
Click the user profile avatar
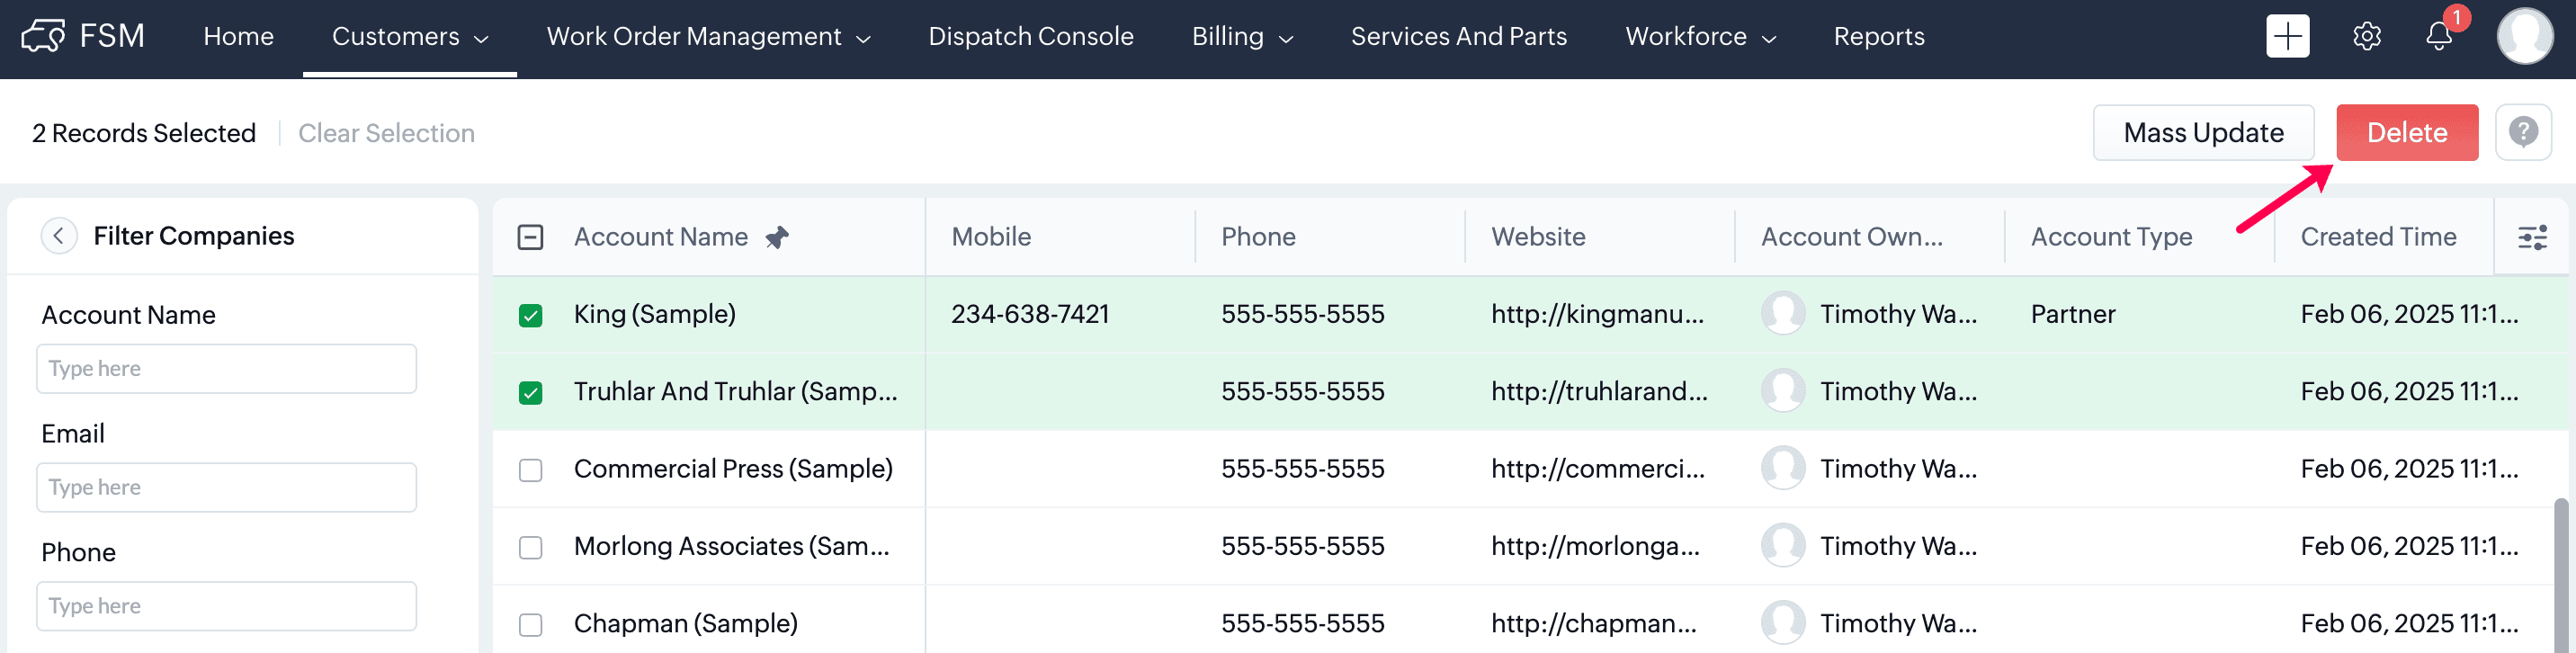click(2524, 36)
